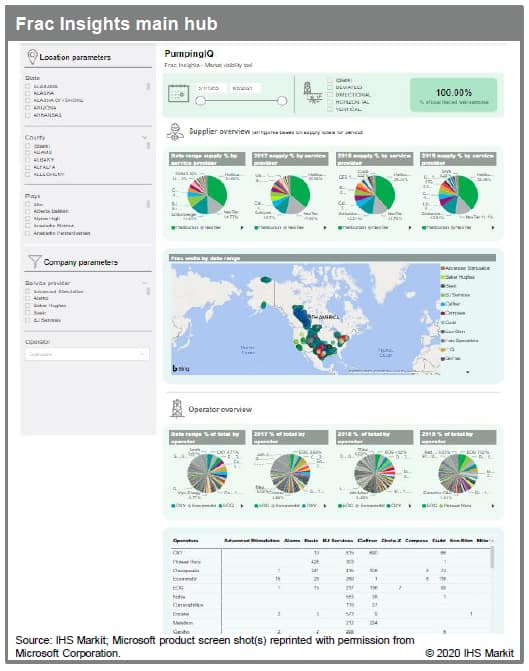Sort by the Calfrac column header
529x671 pixels.
[367, 540]
